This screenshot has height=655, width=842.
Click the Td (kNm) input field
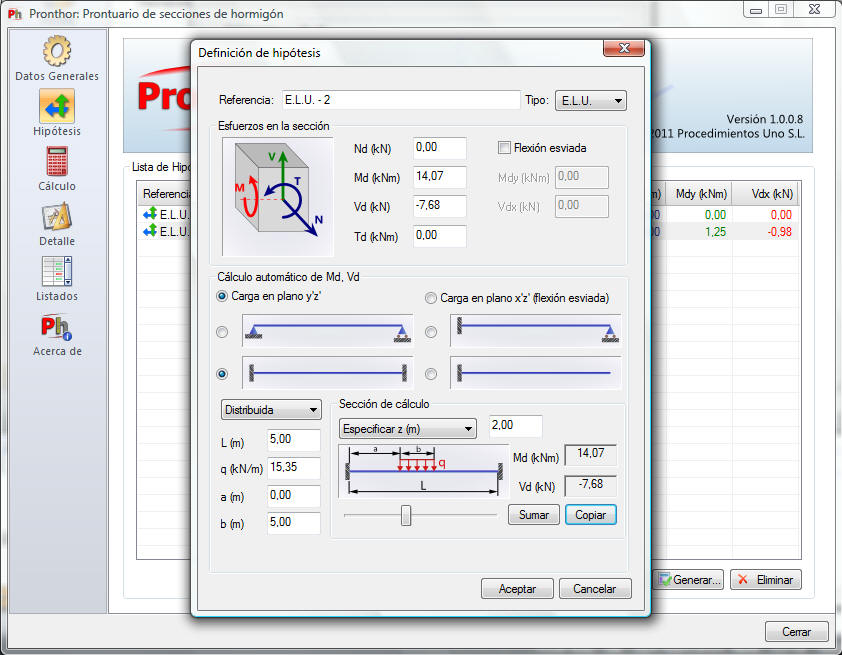(440, 236)
